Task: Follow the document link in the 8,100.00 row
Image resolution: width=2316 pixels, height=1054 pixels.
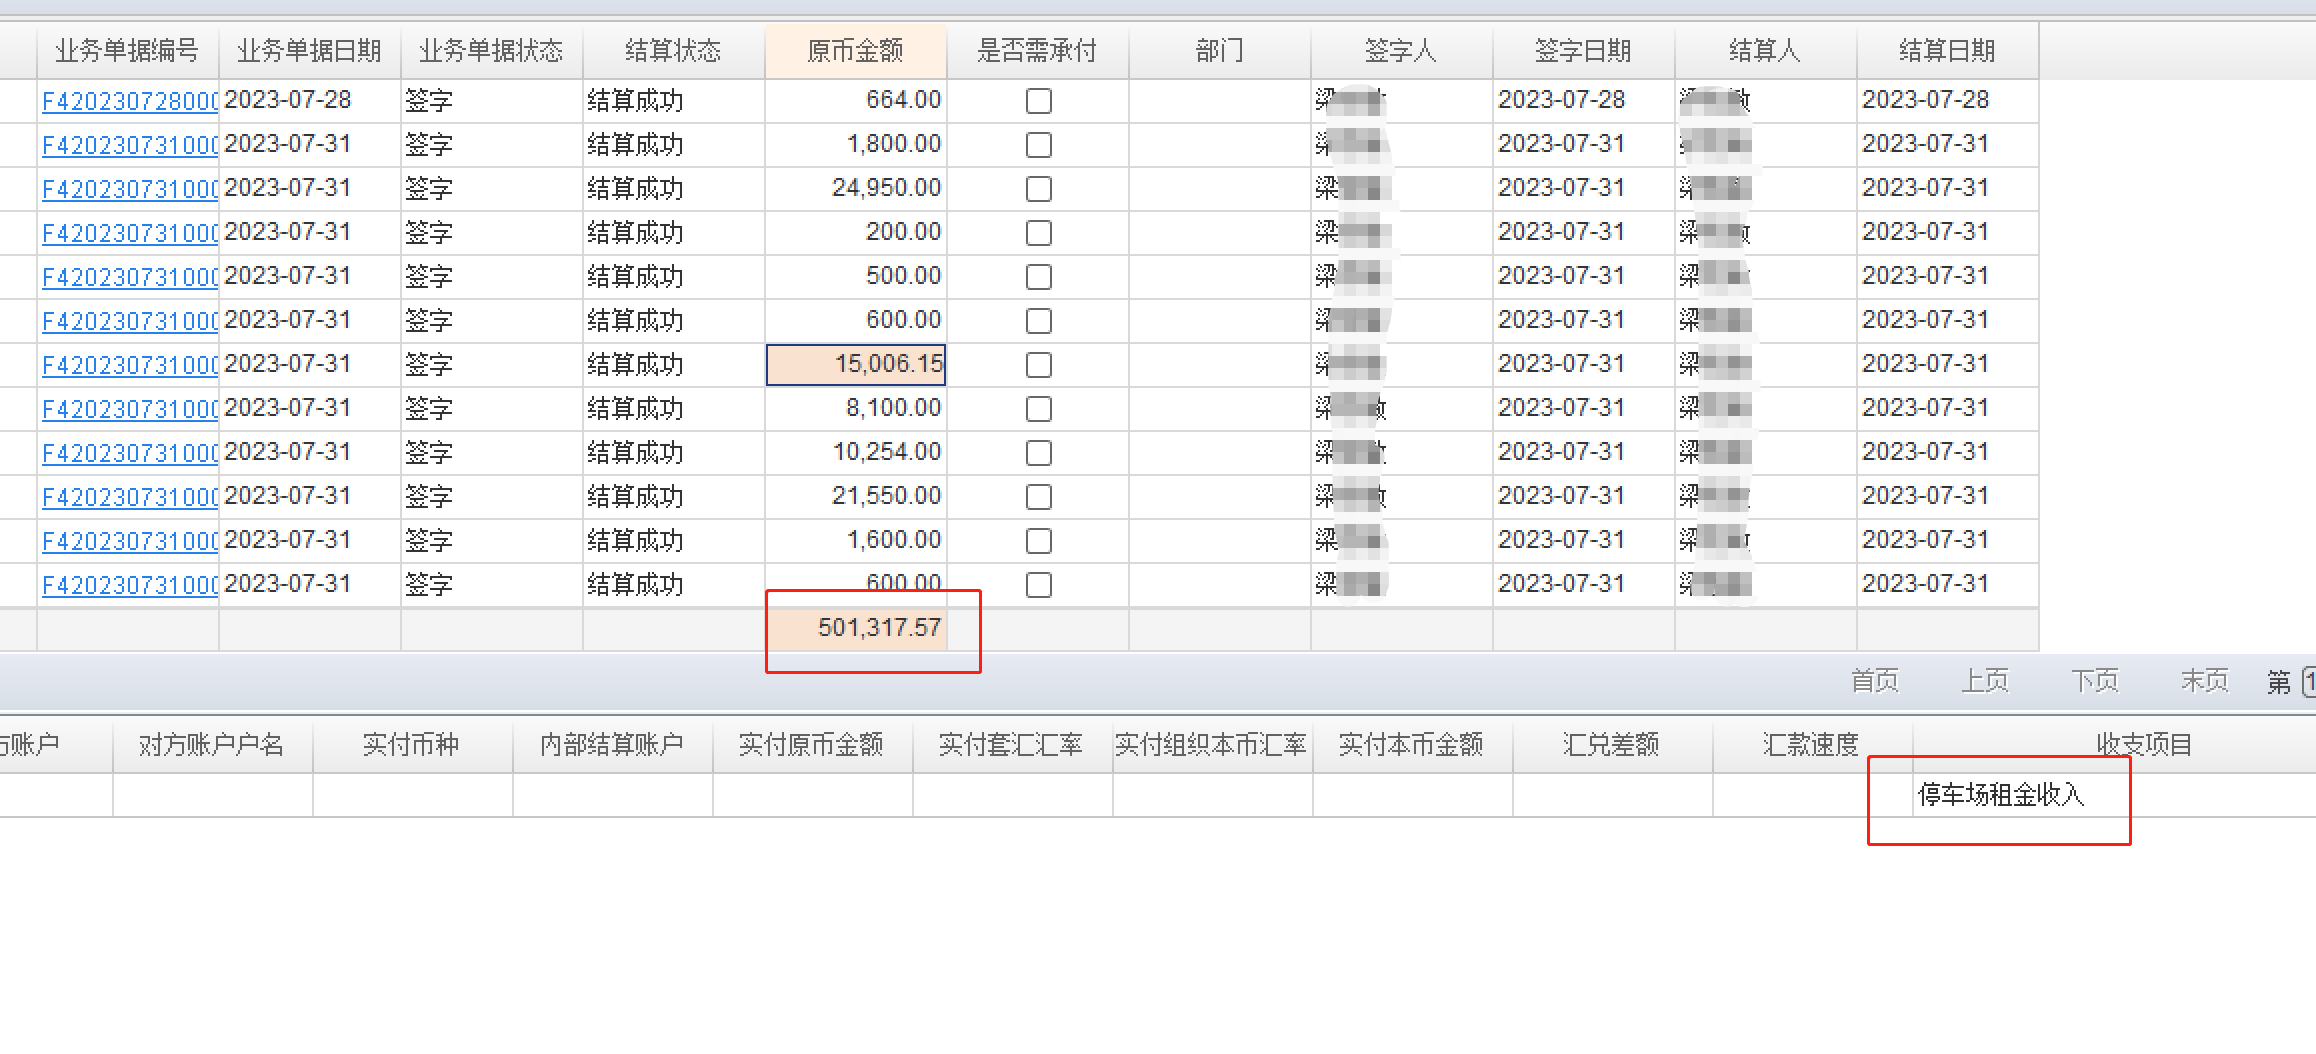Action: [x=130, y=409]
